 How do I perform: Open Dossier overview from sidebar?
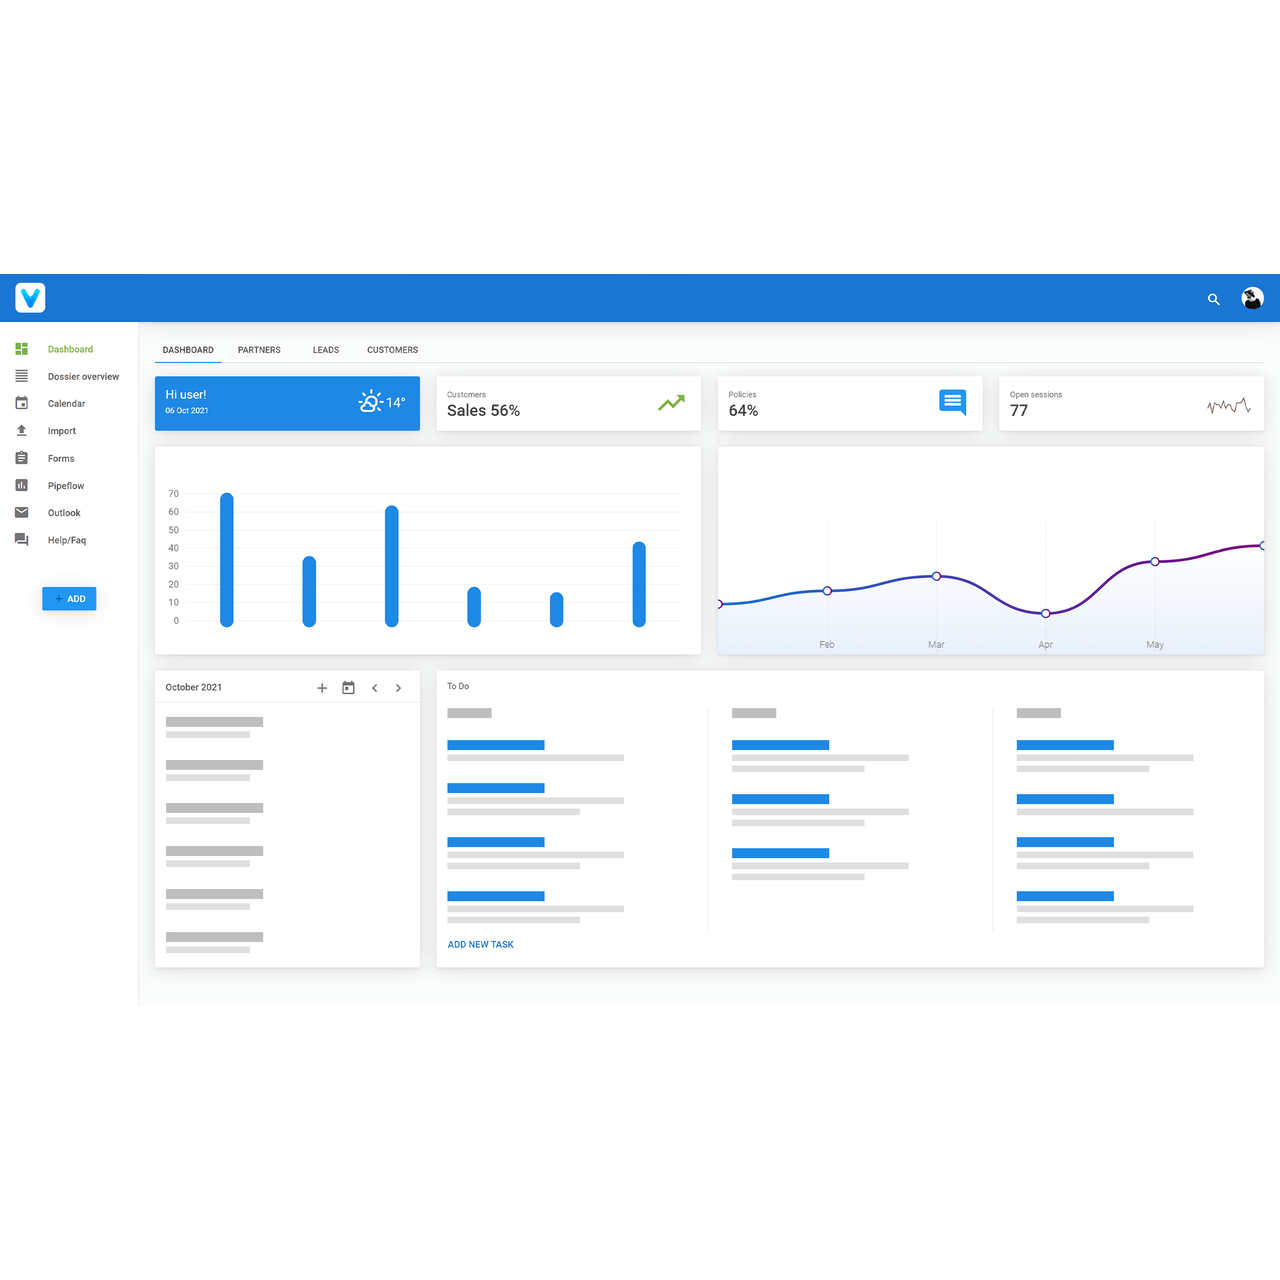(x=83, y=377)
